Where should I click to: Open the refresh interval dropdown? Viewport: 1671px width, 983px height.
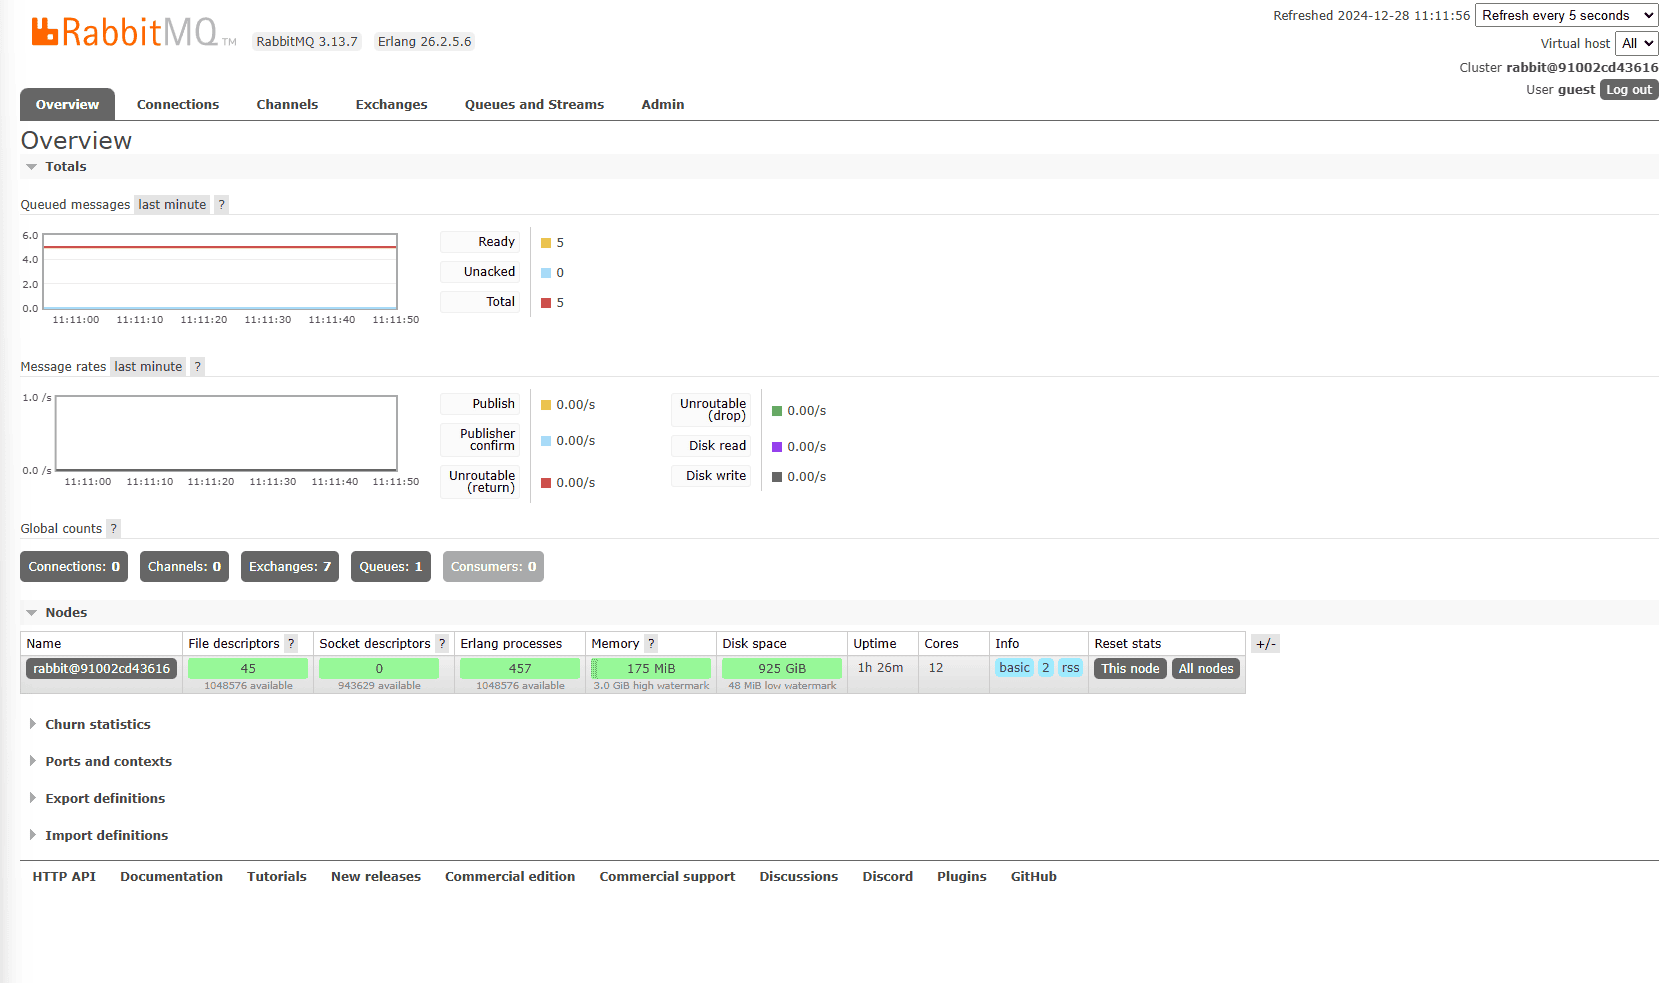pos(1567,15)
